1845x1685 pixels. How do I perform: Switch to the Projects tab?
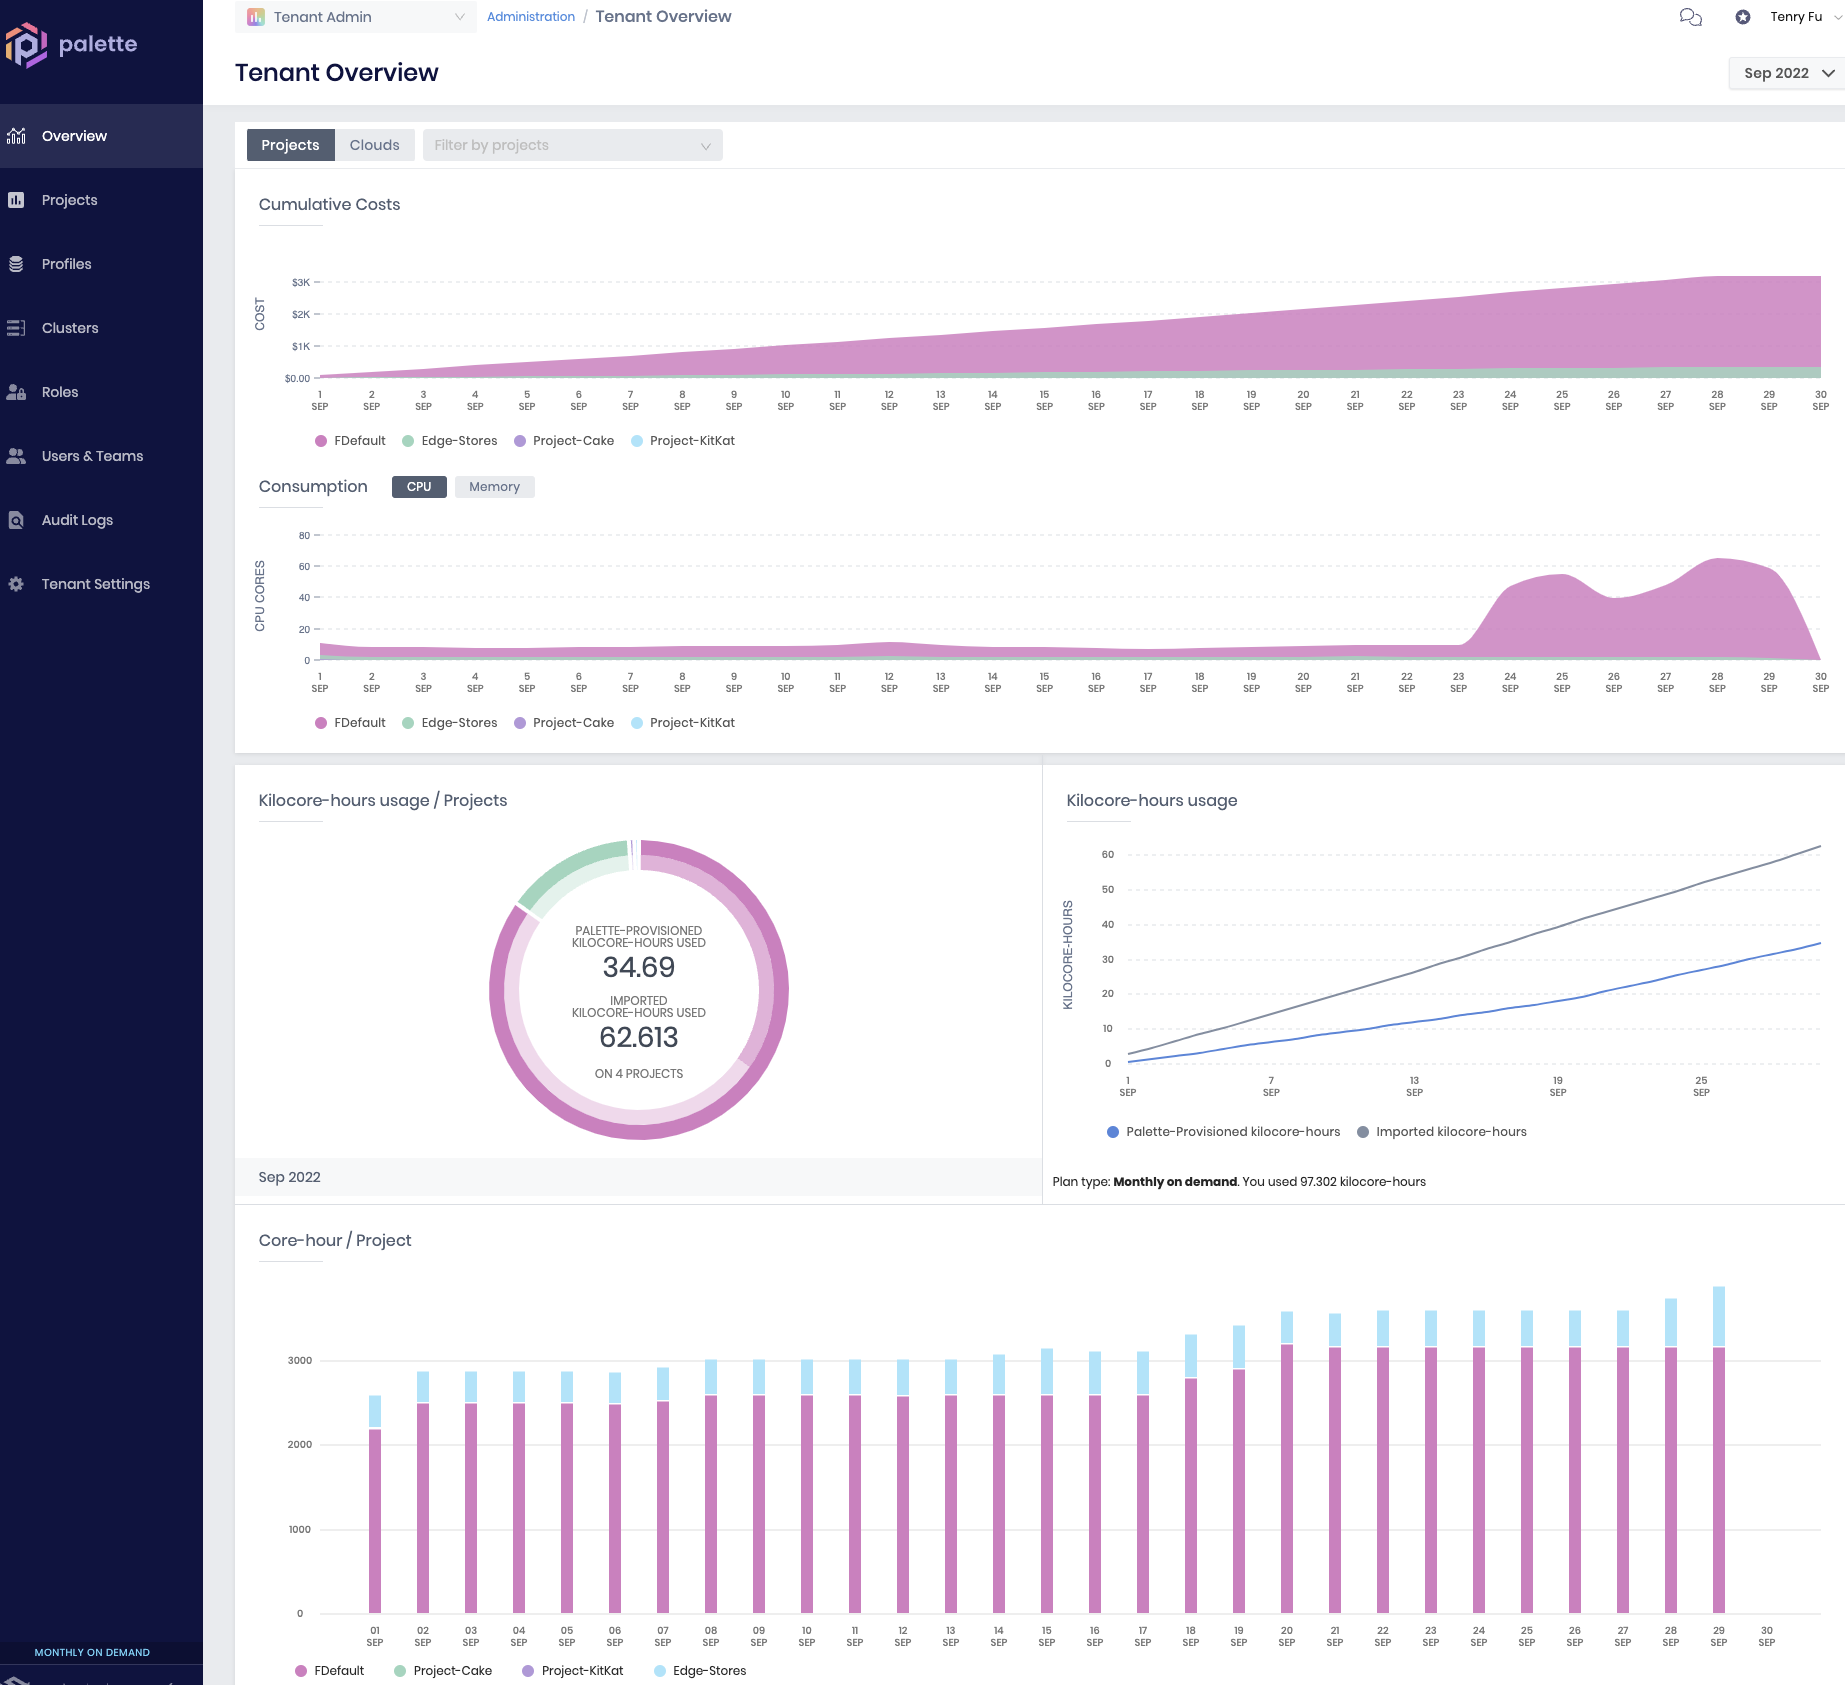290,145
